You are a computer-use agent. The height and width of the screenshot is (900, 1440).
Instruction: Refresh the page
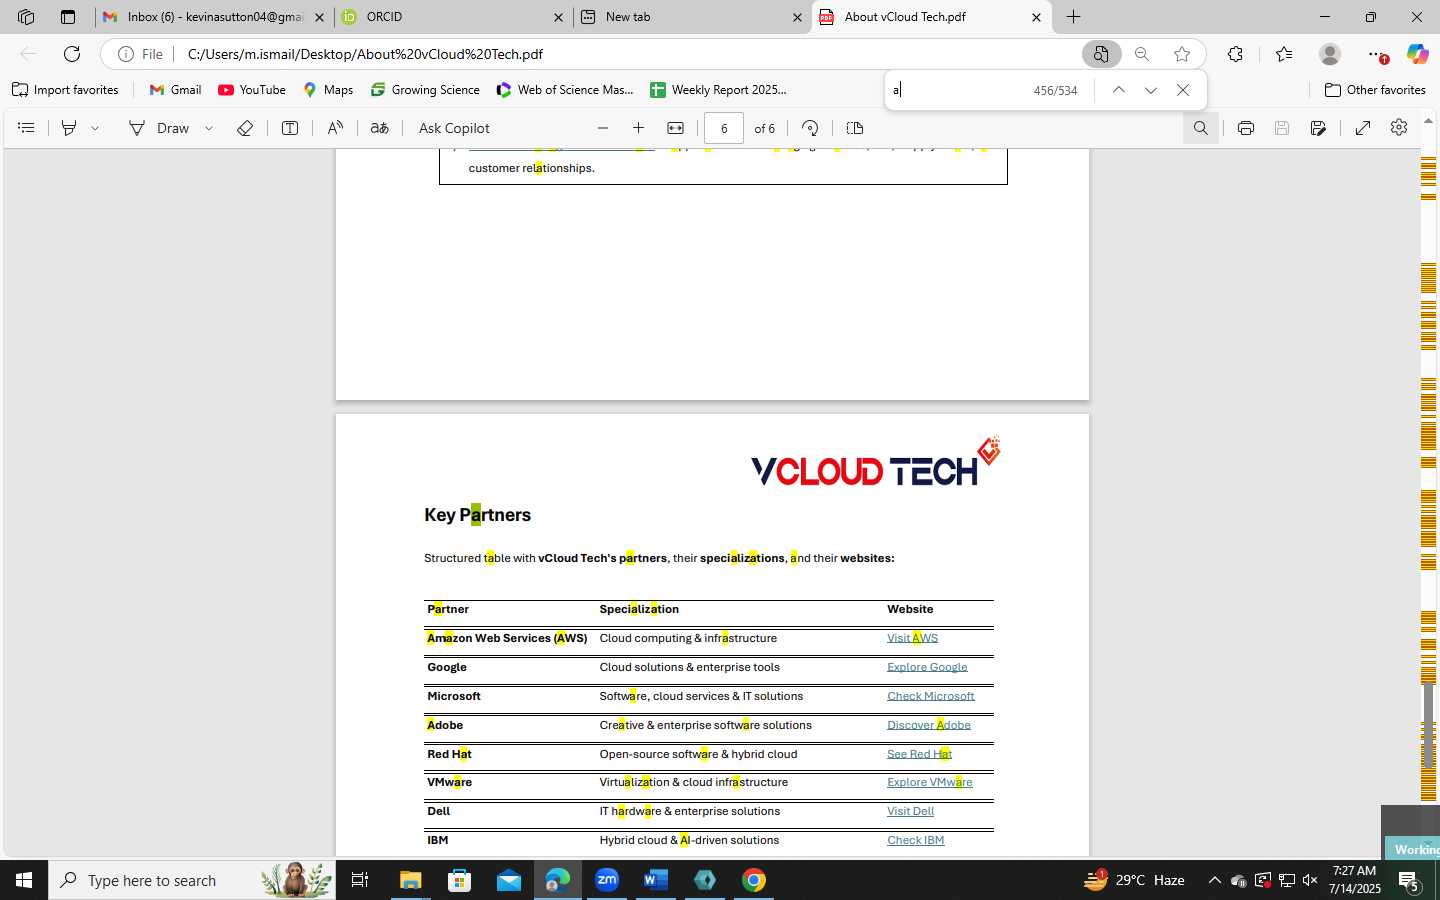pyautogui.click(x=72, y=54)
